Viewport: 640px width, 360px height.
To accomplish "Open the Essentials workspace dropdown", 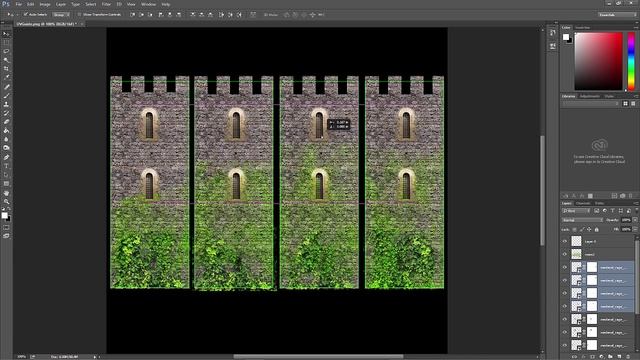I will [617, 15].
